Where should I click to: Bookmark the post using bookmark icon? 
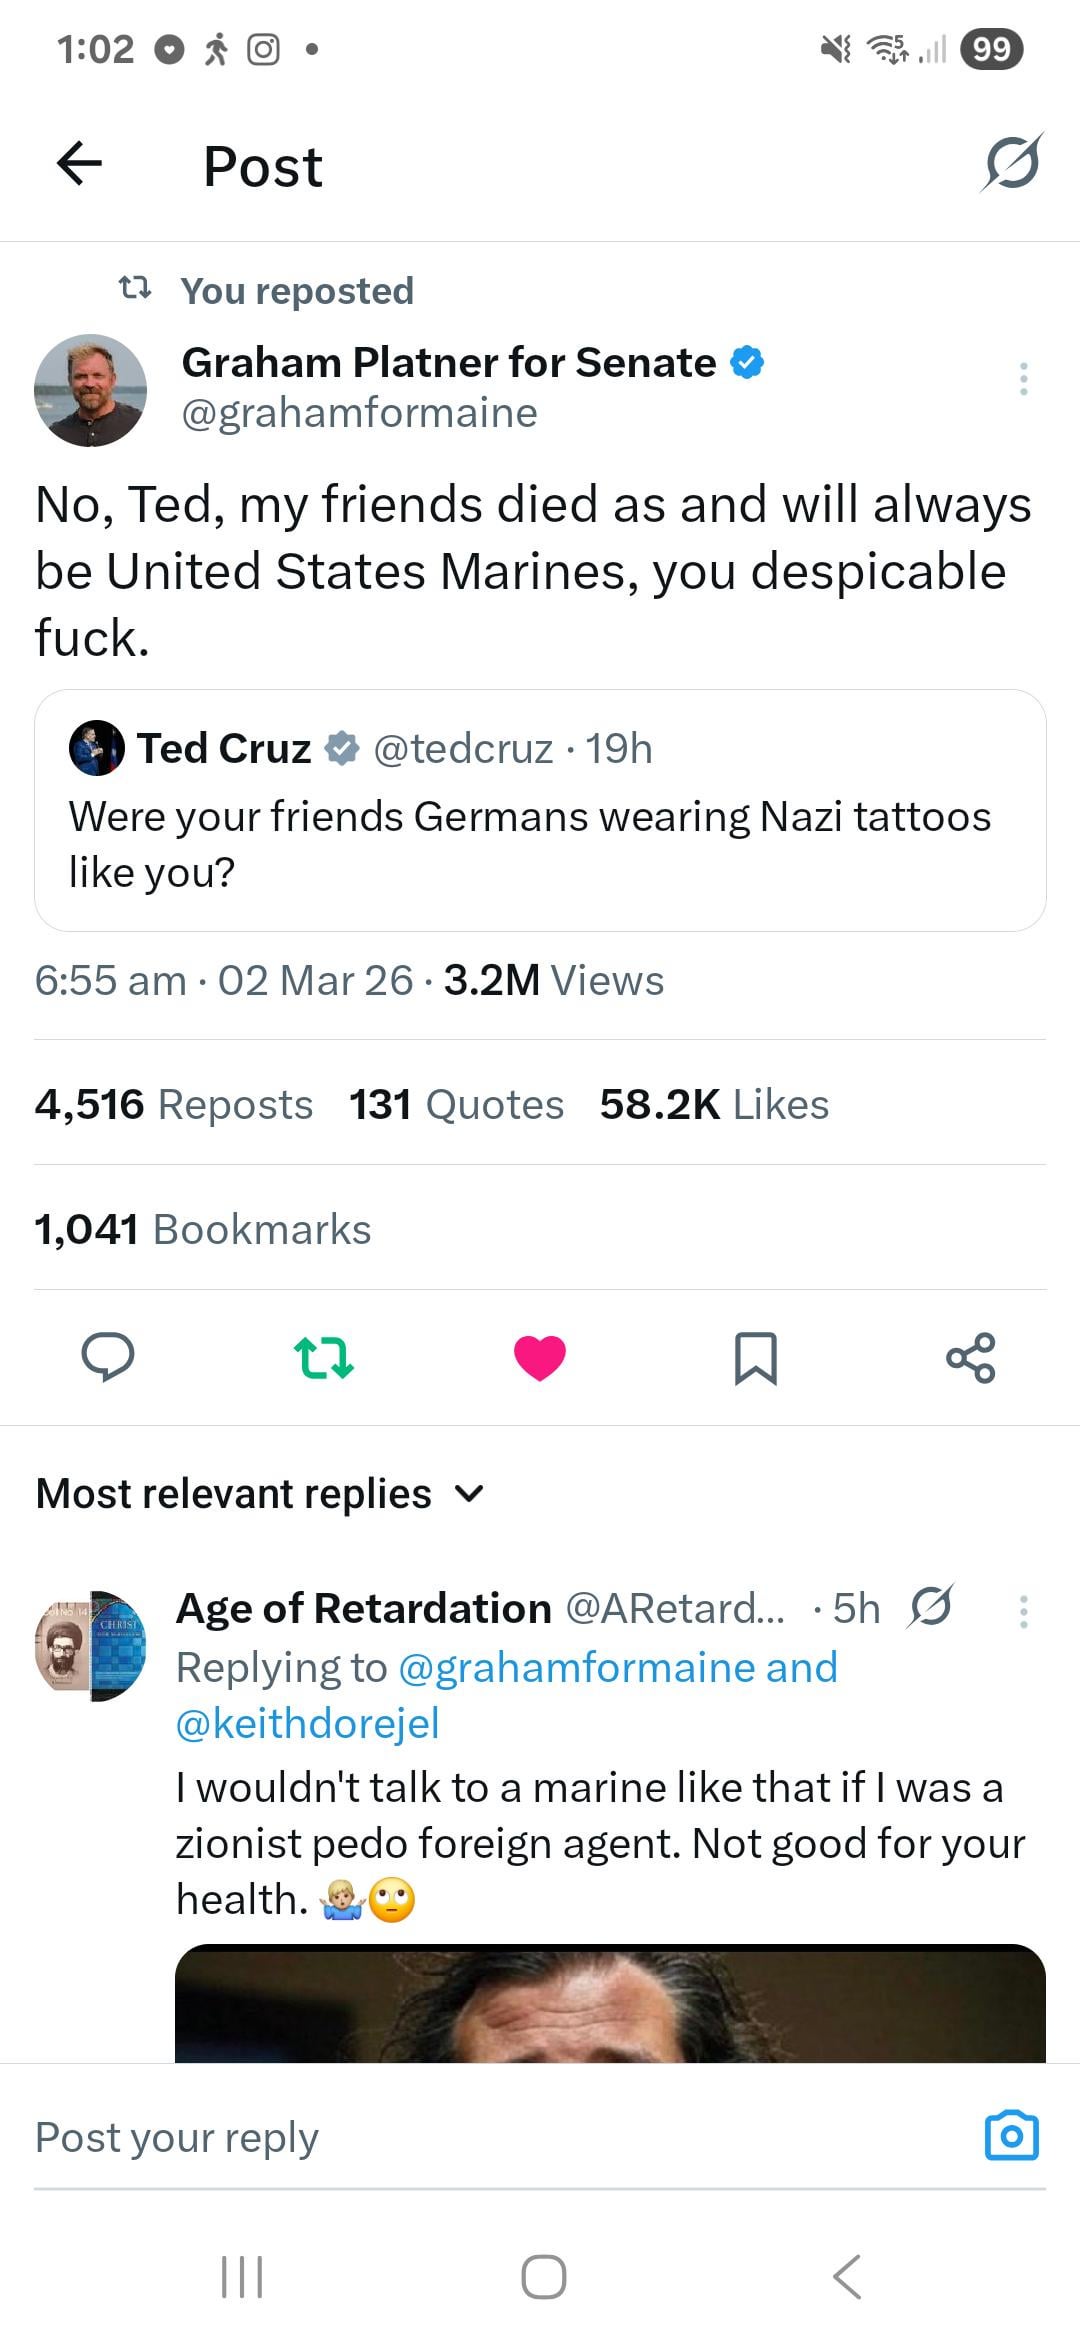pyautogui.click(x=755, y=1357)
